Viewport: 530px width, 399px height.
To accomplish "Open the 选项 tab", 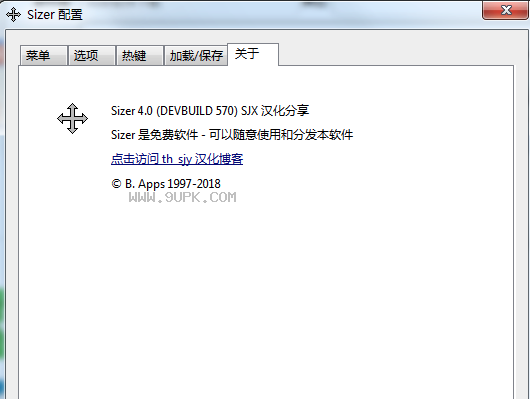I will pyautogui.click(x=92, y=55).
